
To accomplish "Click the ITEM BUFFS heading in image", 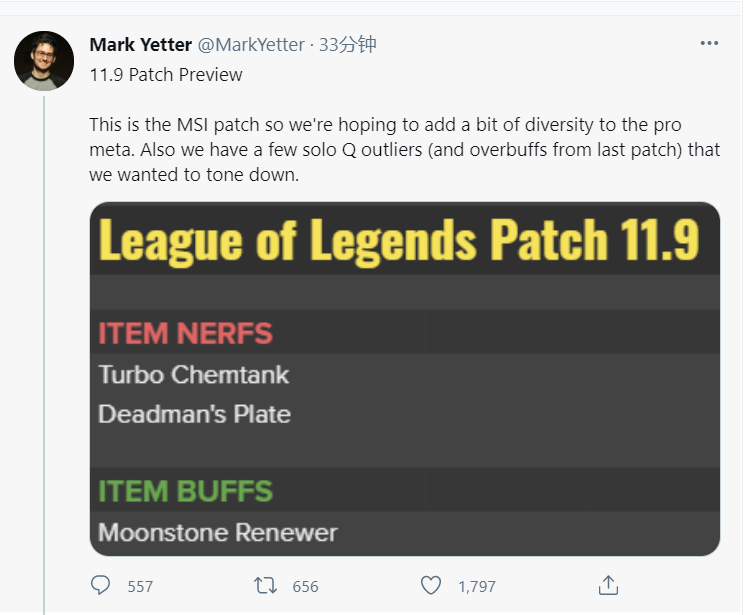I will pyautogui.click(x=185, y=491).
